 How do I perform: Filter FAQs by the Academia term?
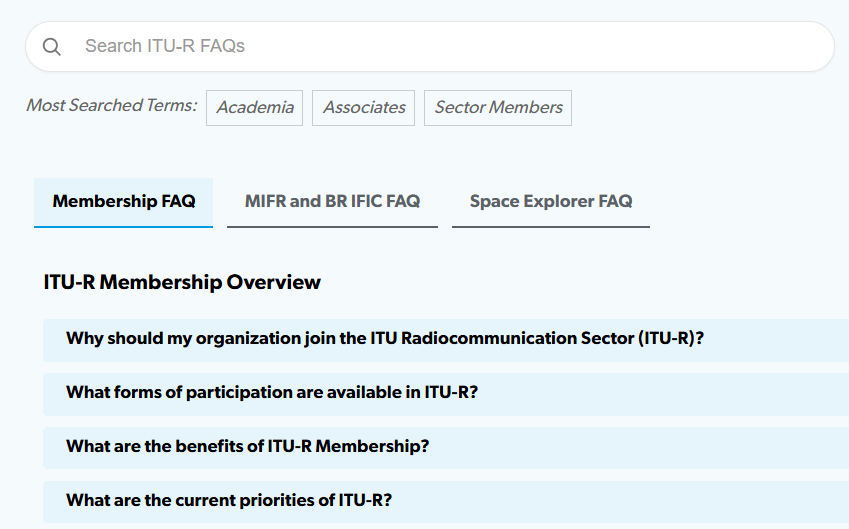tap(255, 108)
